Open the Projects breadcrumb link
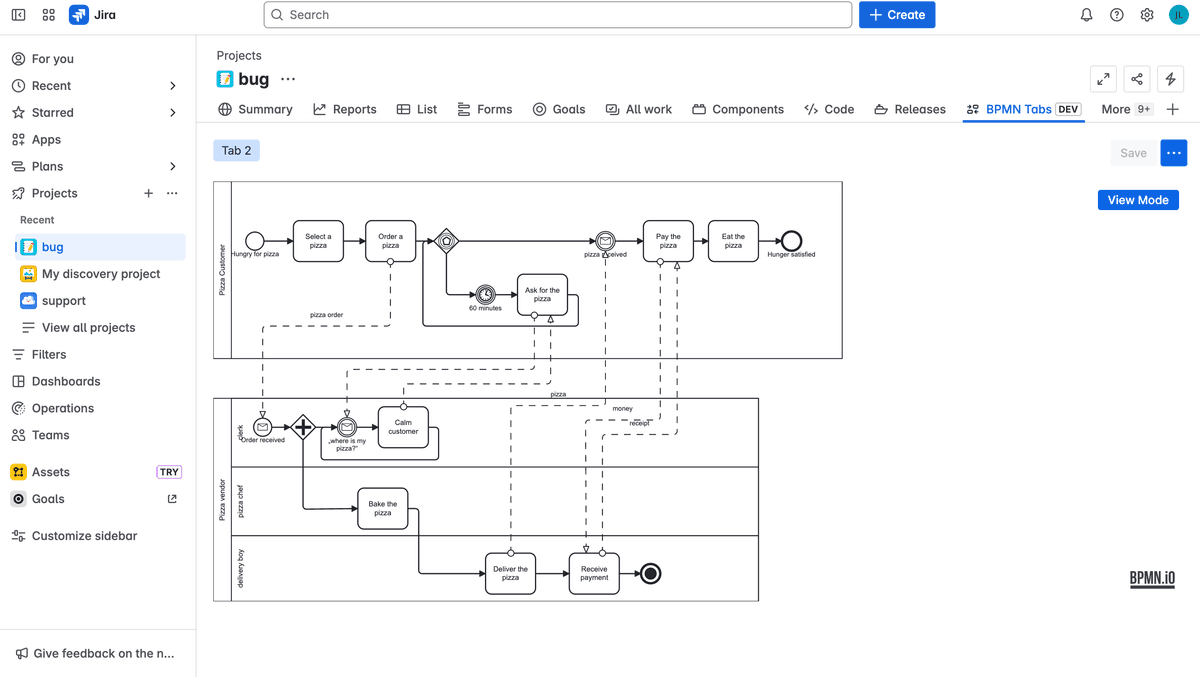1200x677 pixels. tap(239, 55)
